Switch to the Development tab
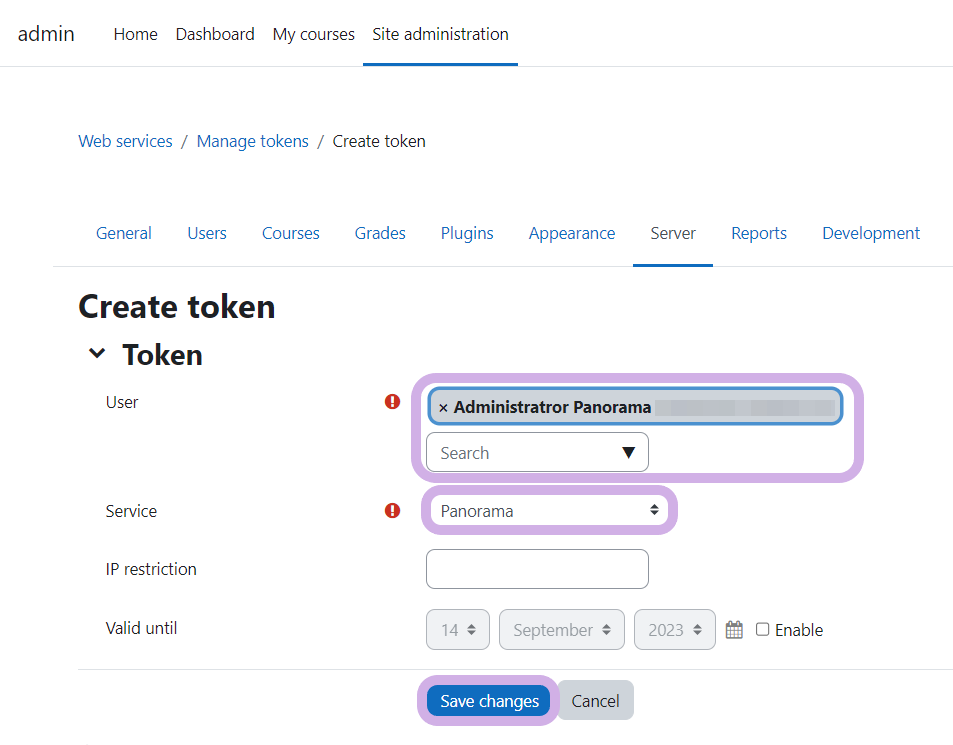953x745 pixels. click(x=870, y=233)
